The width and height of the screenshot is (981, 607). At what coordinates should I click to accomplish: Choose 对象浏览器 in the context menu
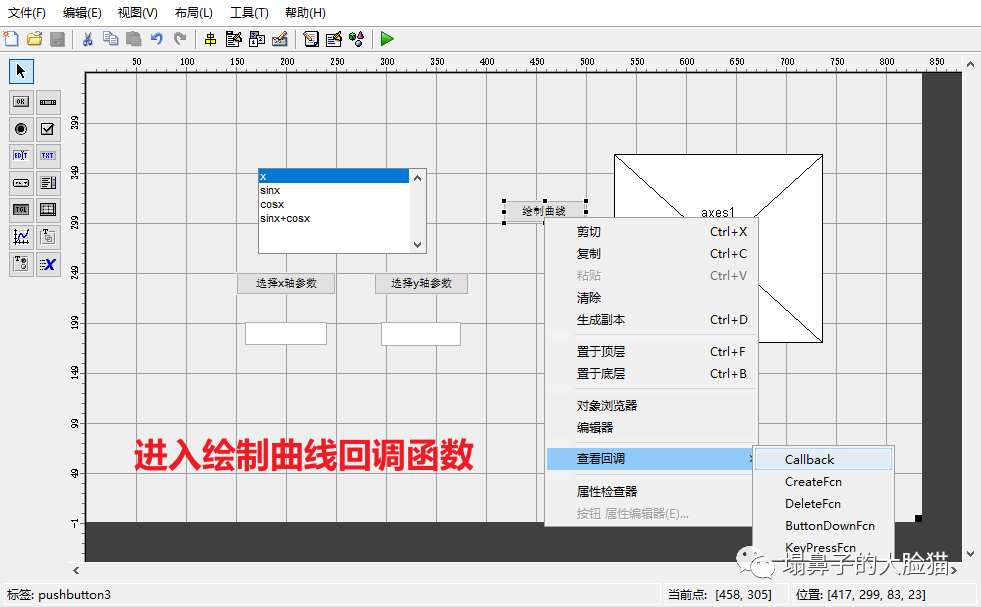coord(651,406)
